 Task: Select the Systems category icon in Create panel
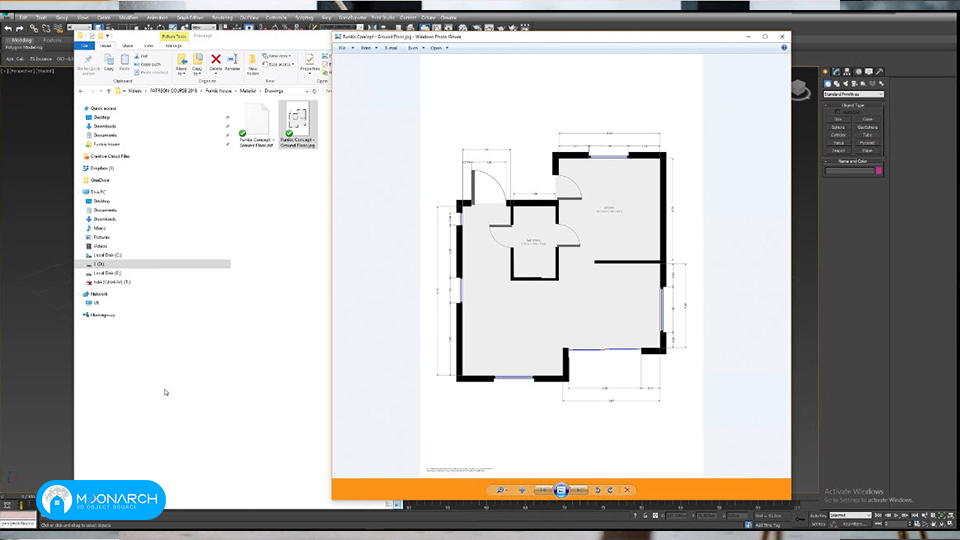point(881,84)
